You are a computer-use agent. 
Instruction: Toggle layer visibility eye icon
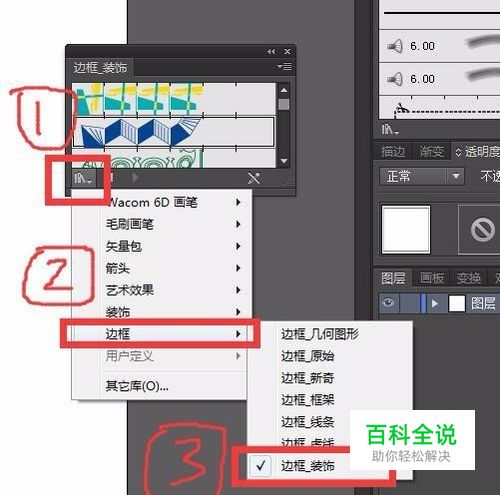[389, 303]
